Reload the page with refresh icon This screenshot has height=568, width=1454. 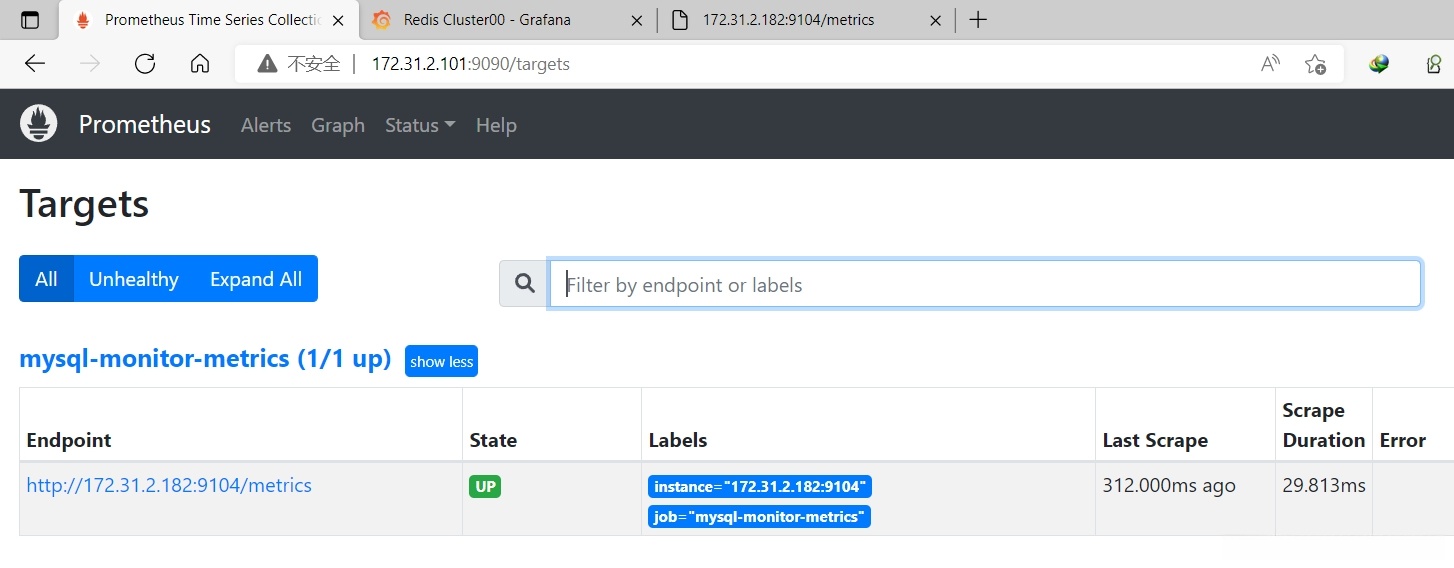145,64
